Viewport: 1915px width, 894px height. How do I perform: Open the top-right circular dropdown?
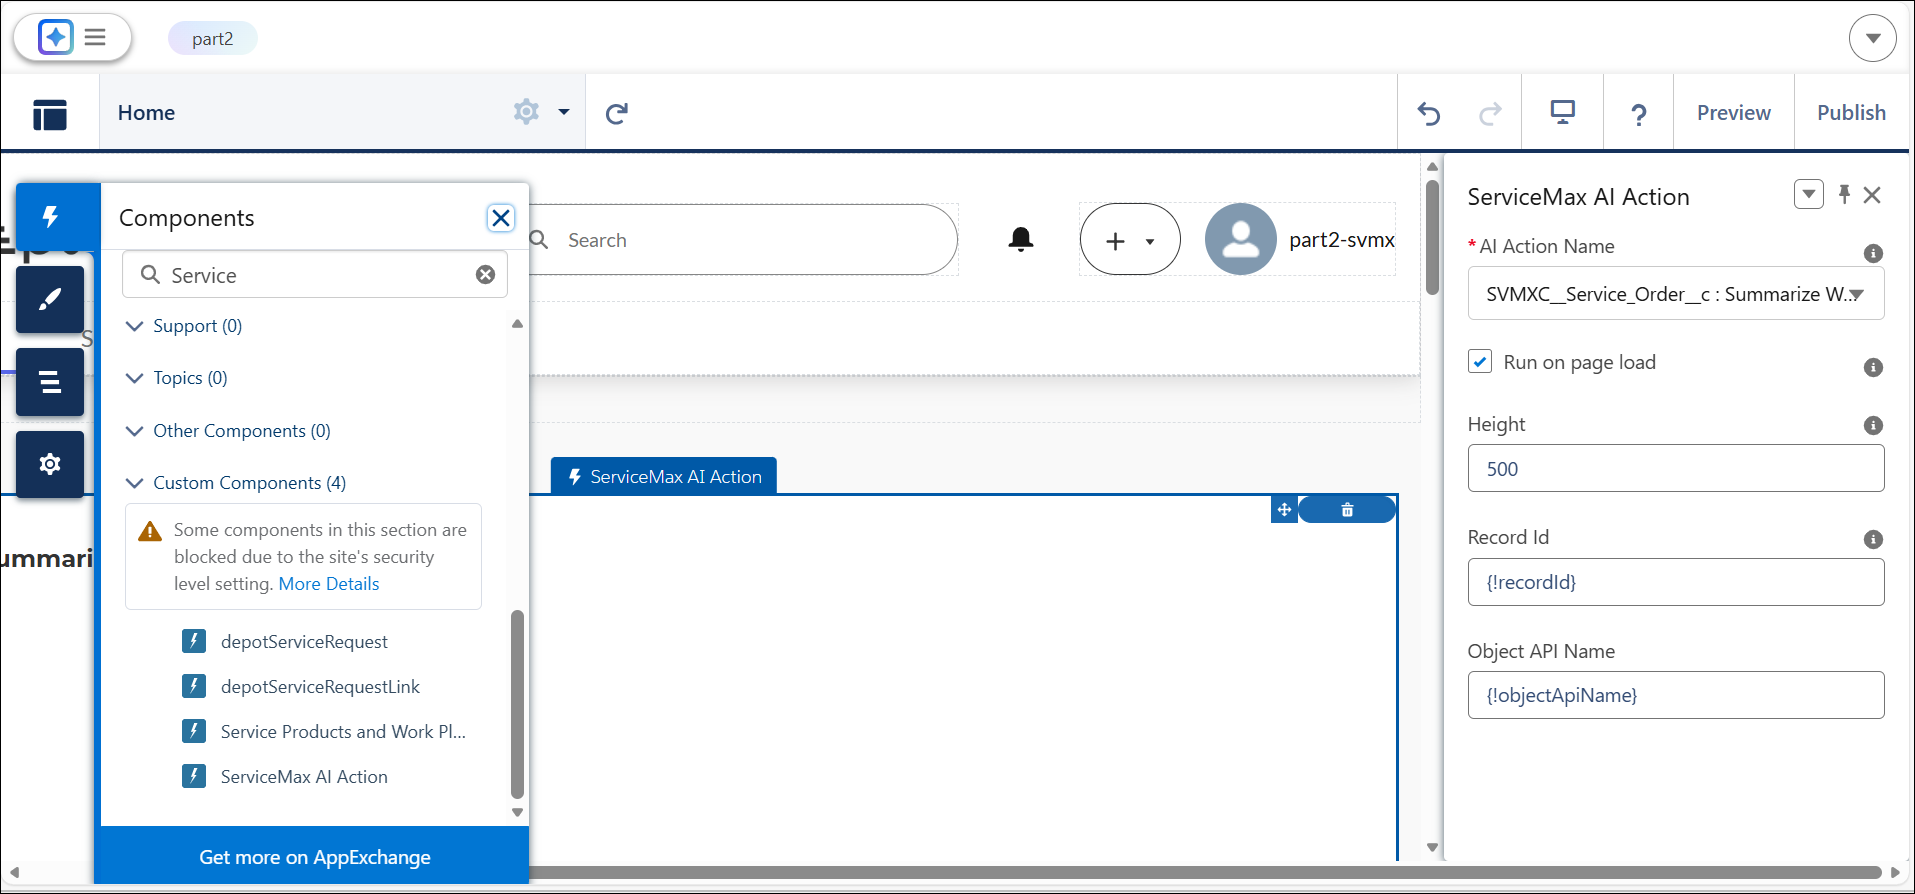(1873, 39)
